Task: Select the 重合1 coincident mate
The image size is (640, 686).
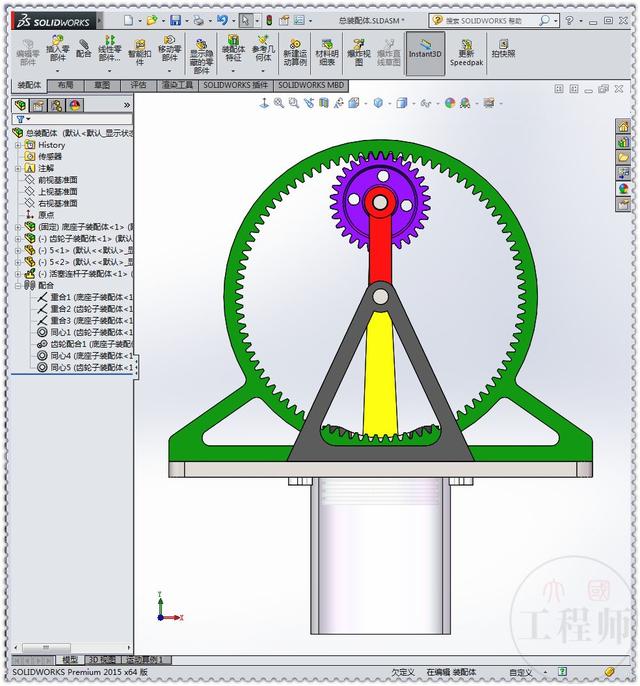Action: click(91, 297)
